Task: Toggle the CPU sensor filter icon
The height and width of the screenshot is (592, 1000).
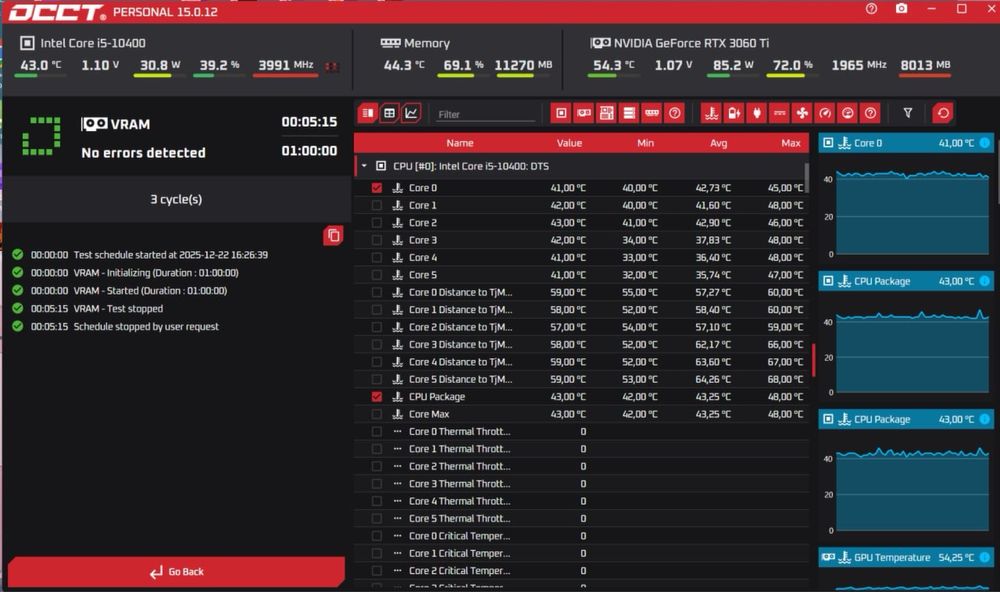Action: (x=561, y=114)
